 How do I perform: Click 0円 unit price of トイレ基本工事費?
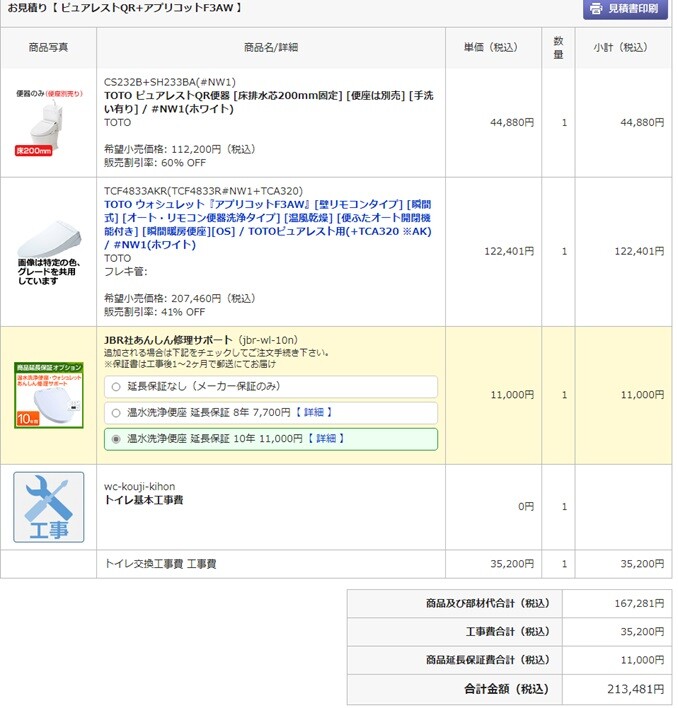(526, 507)
